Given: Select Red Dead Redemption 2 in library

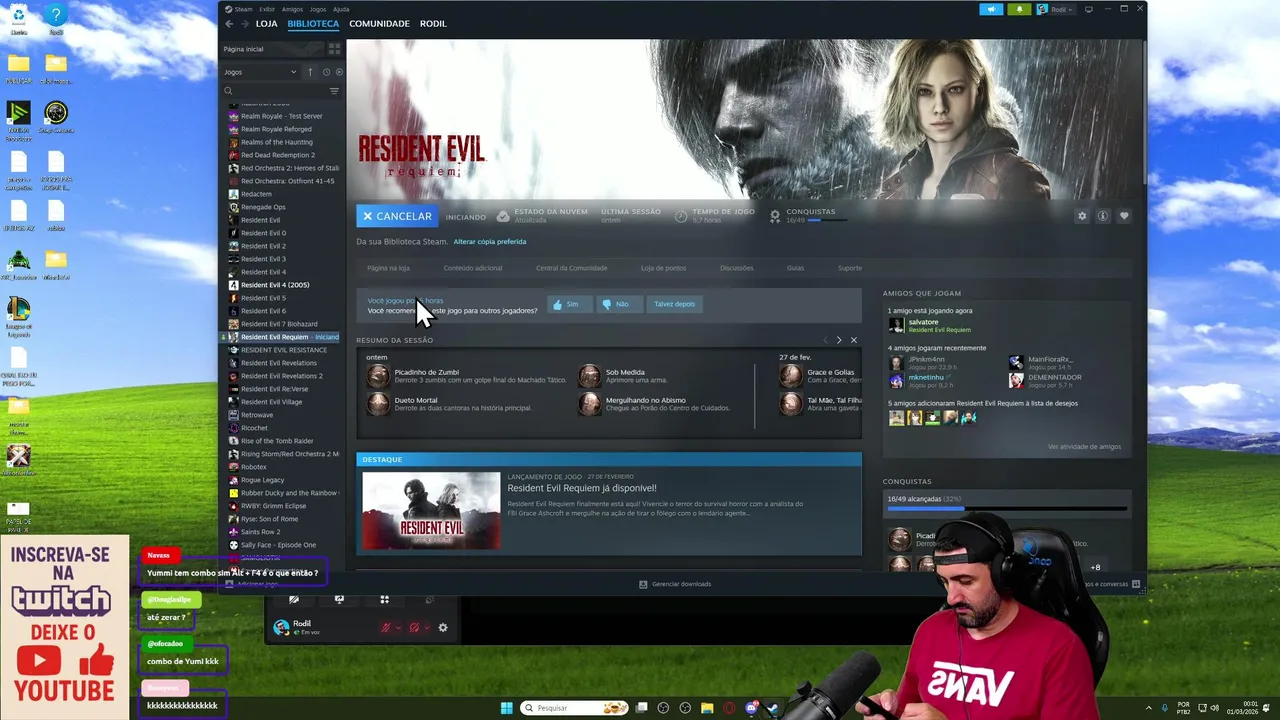Looking at the screenshot, I should (x=277, y=155).
